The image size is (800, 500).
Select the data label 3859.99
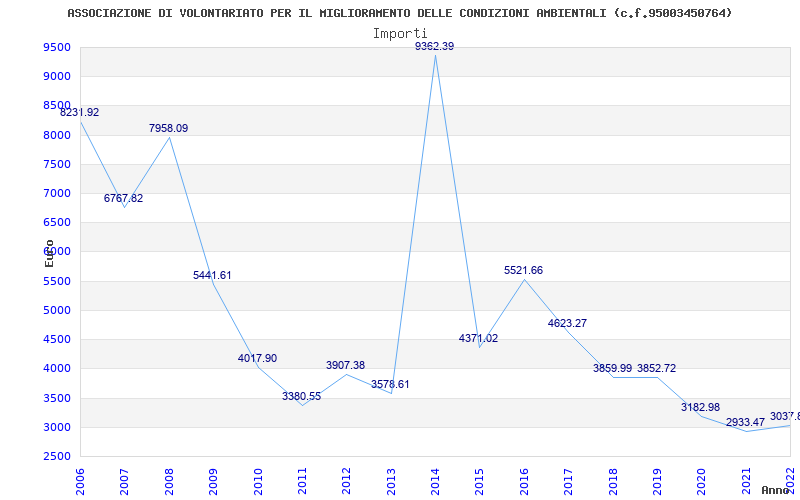pos(612,368)
